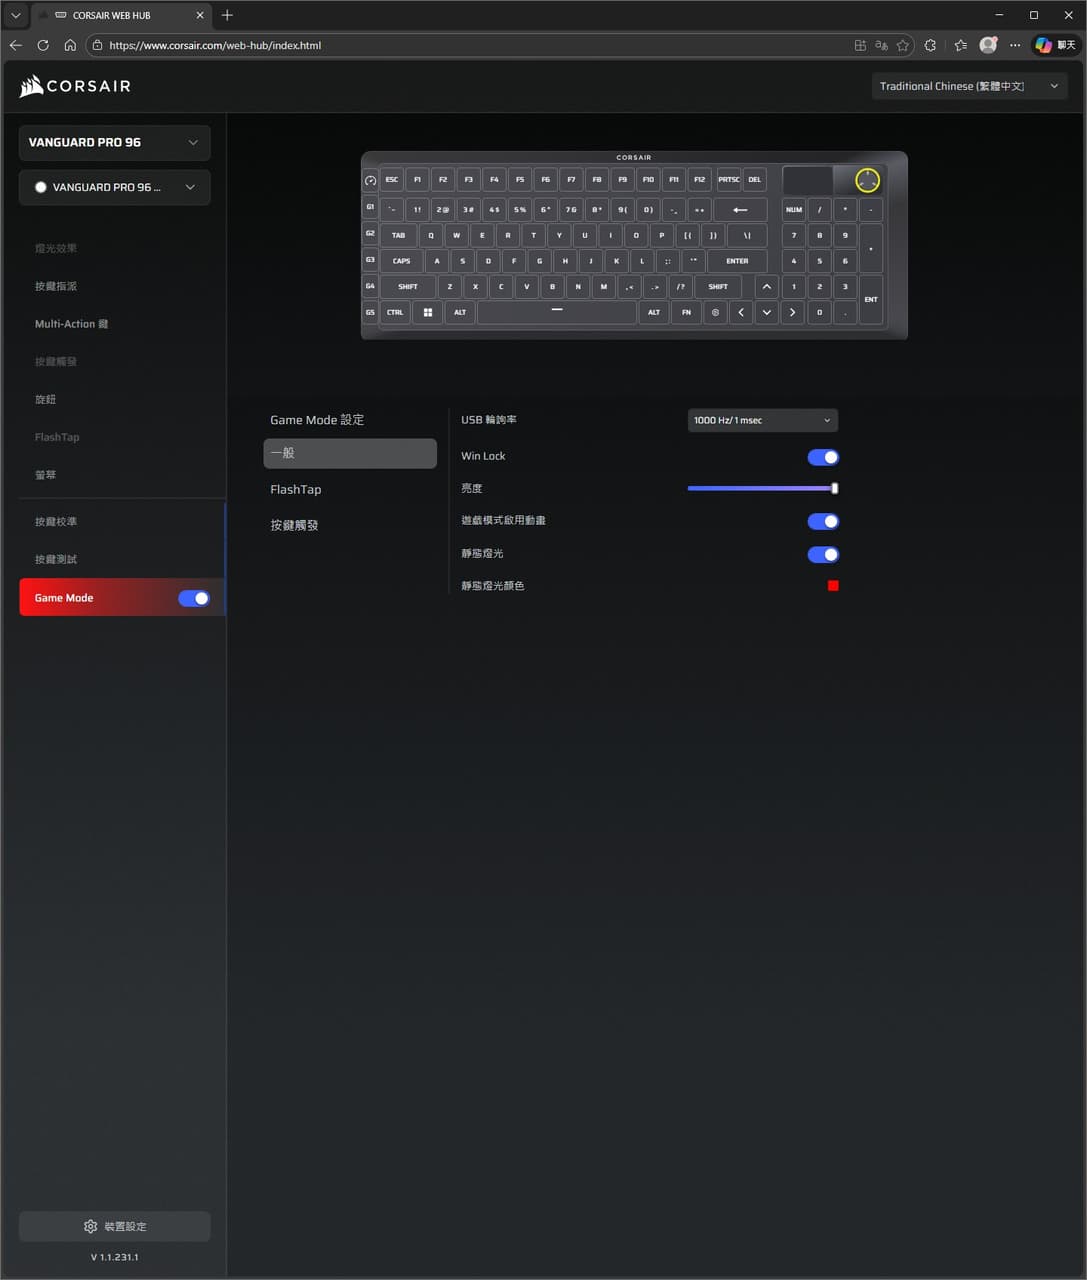Click the left arrow key on the keyboard
The width and height of the screenshot is (1087, 1280).
pyautogui.click(x=741, y=312)
